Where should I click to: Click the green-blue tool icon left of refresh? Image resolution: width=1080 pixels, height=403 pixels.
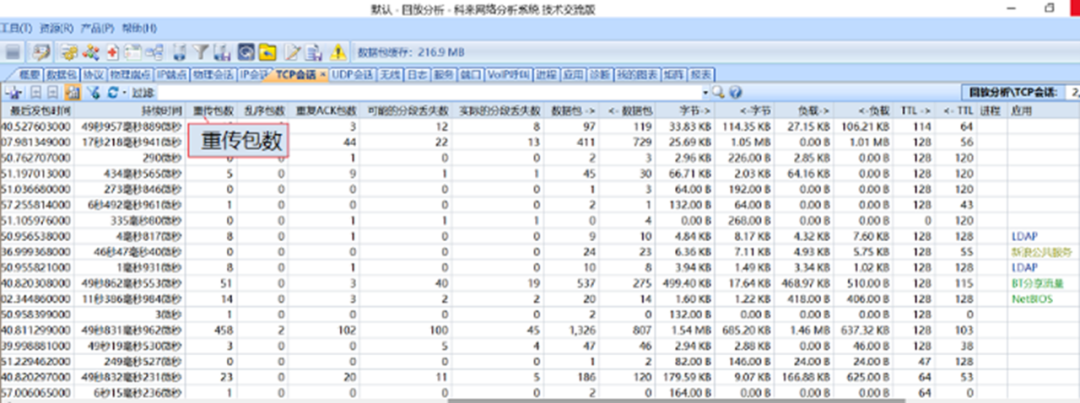click(x=94, y=92)
